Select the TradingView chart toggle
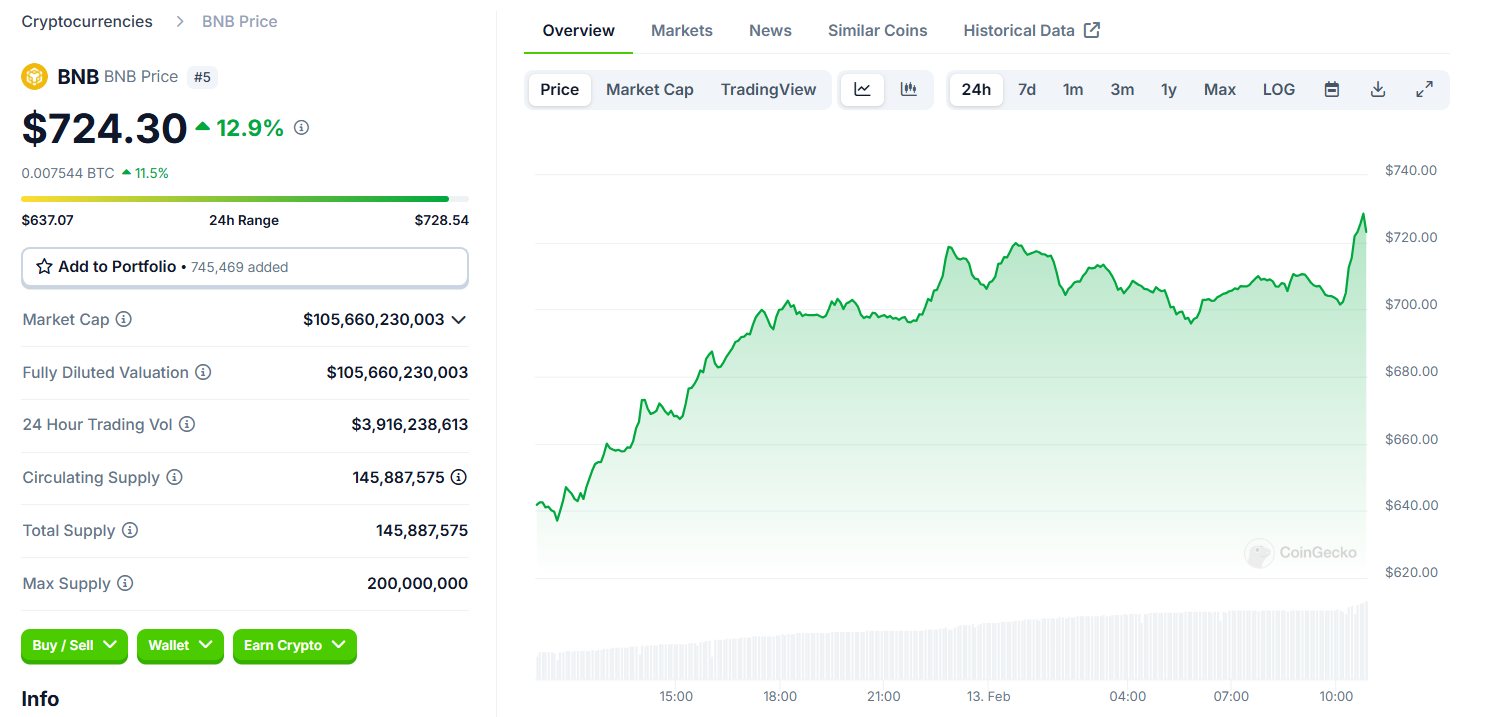Image resolution: width=1492 pixels, height=717 pixels. pyautogui.click(x=769, y=89)
